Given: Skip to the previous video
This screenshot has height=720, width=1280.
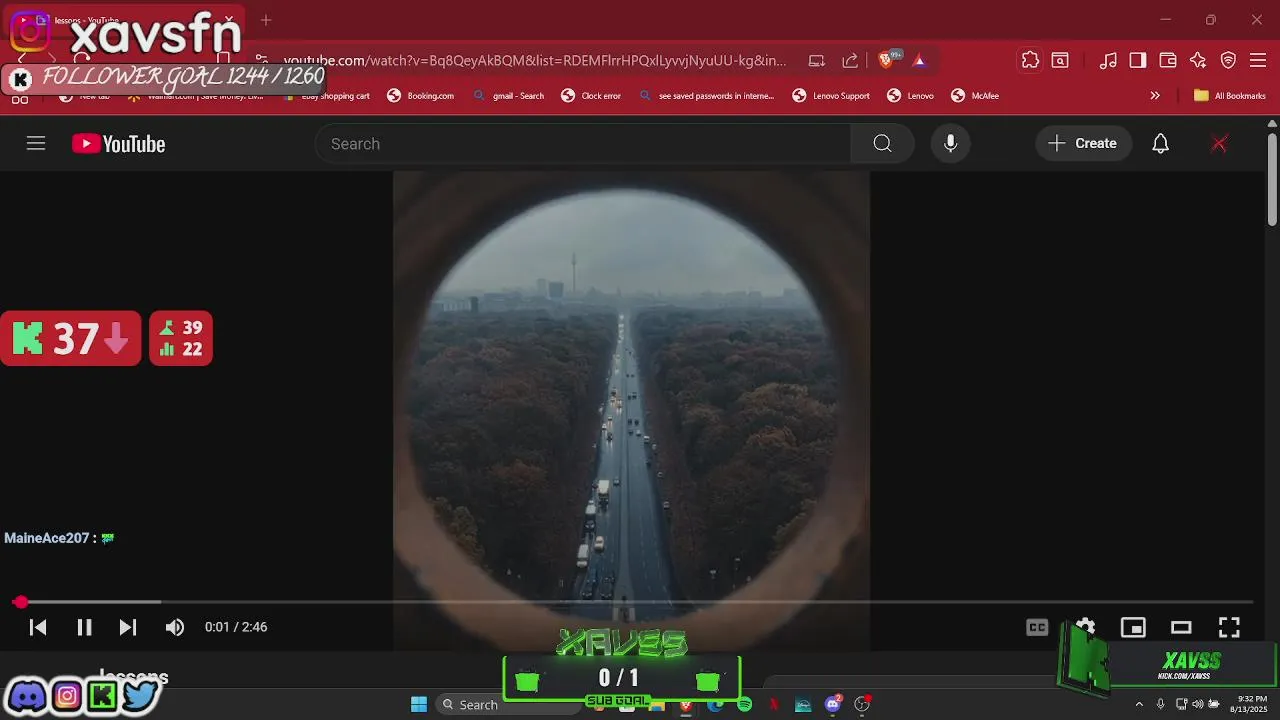Looking at the screenshot, I should (x=38, y=627).
